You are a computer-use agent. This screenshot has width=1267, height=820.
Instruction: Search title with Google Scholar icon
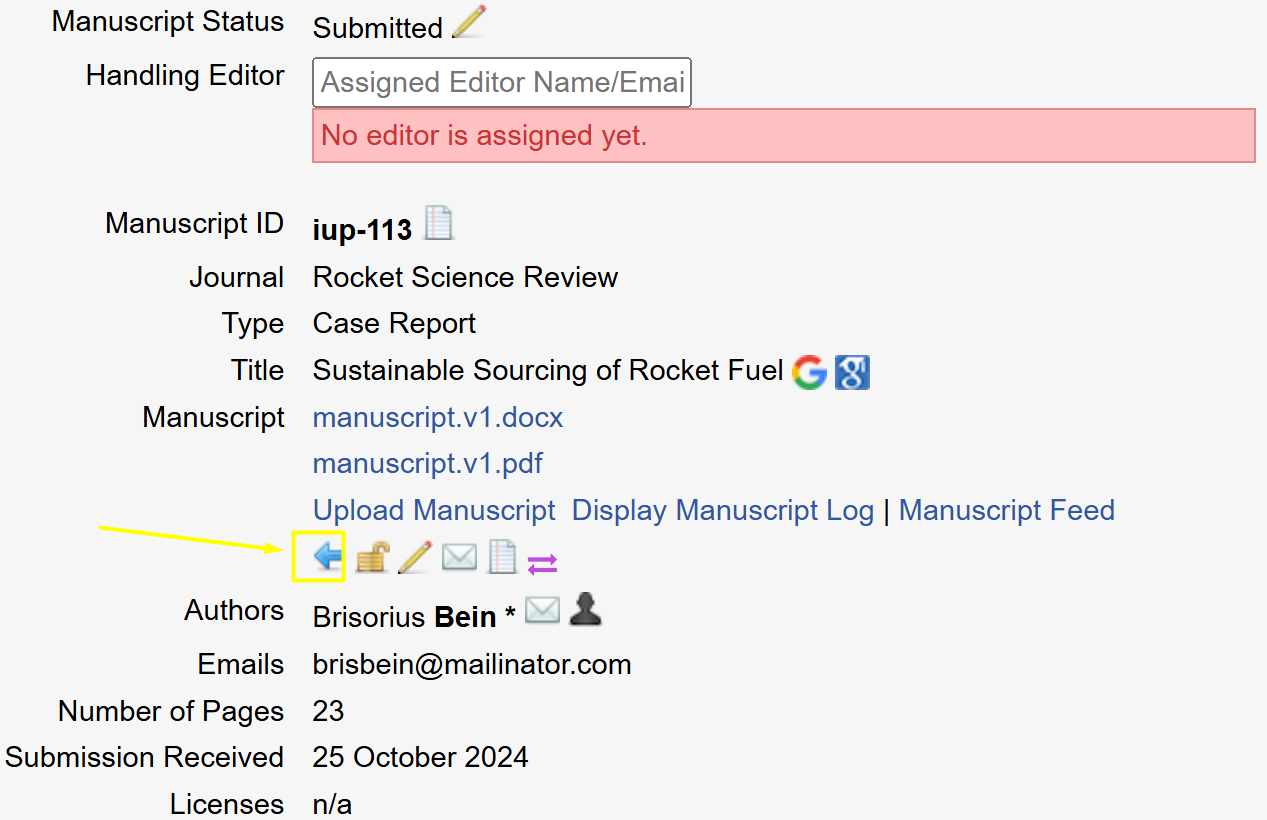pos(852,372)
